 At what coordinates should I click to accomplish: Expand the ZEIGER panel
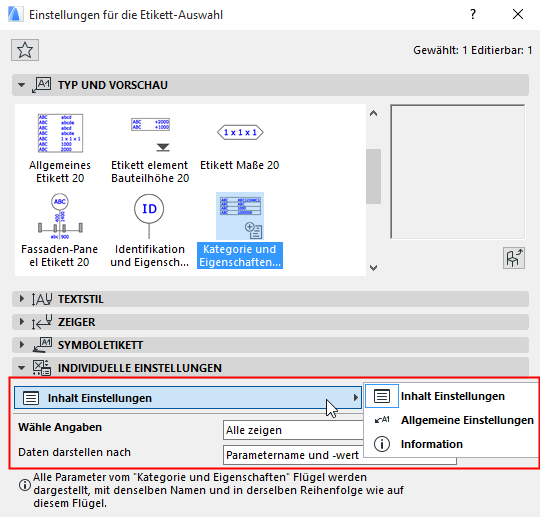pyautogui.click(x=21, y=322)
